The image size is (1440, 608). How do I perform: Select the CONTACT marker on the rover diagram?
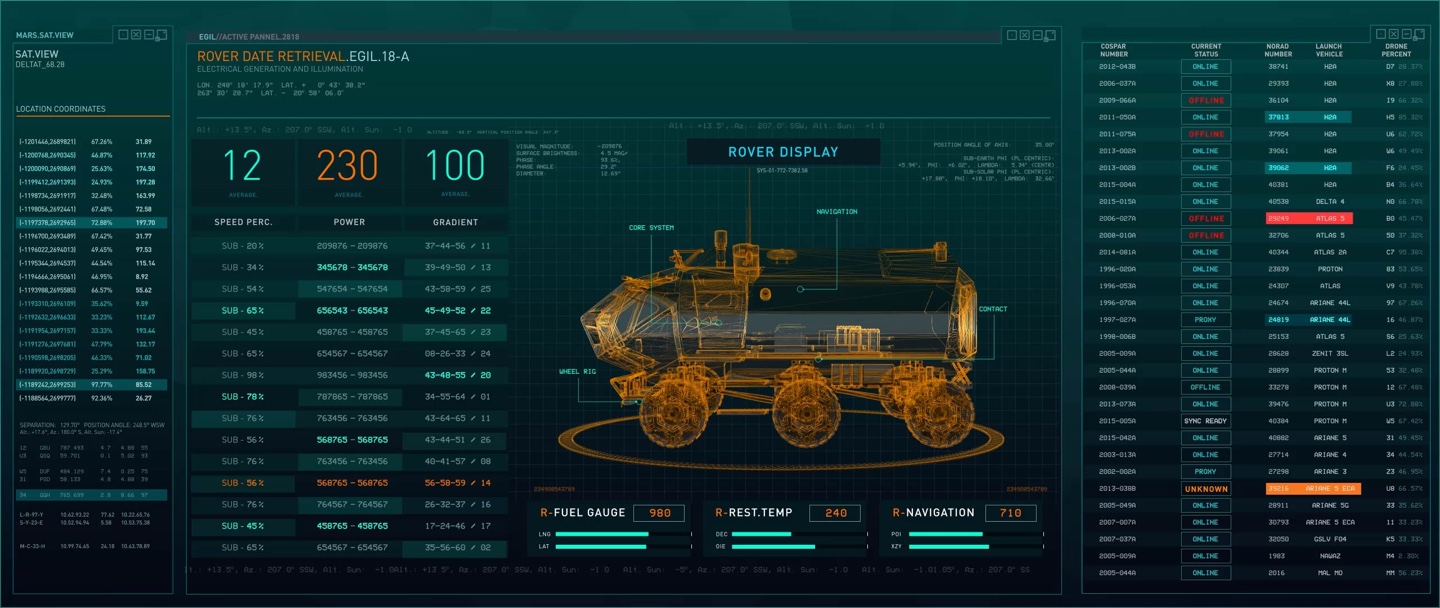(993, 309)
